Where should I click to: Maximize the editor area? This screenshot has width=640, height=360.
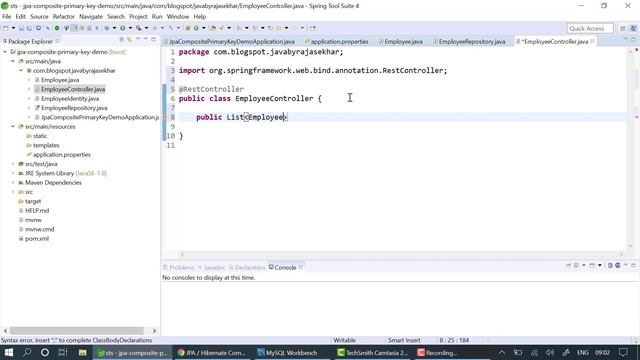pos(633,40)
